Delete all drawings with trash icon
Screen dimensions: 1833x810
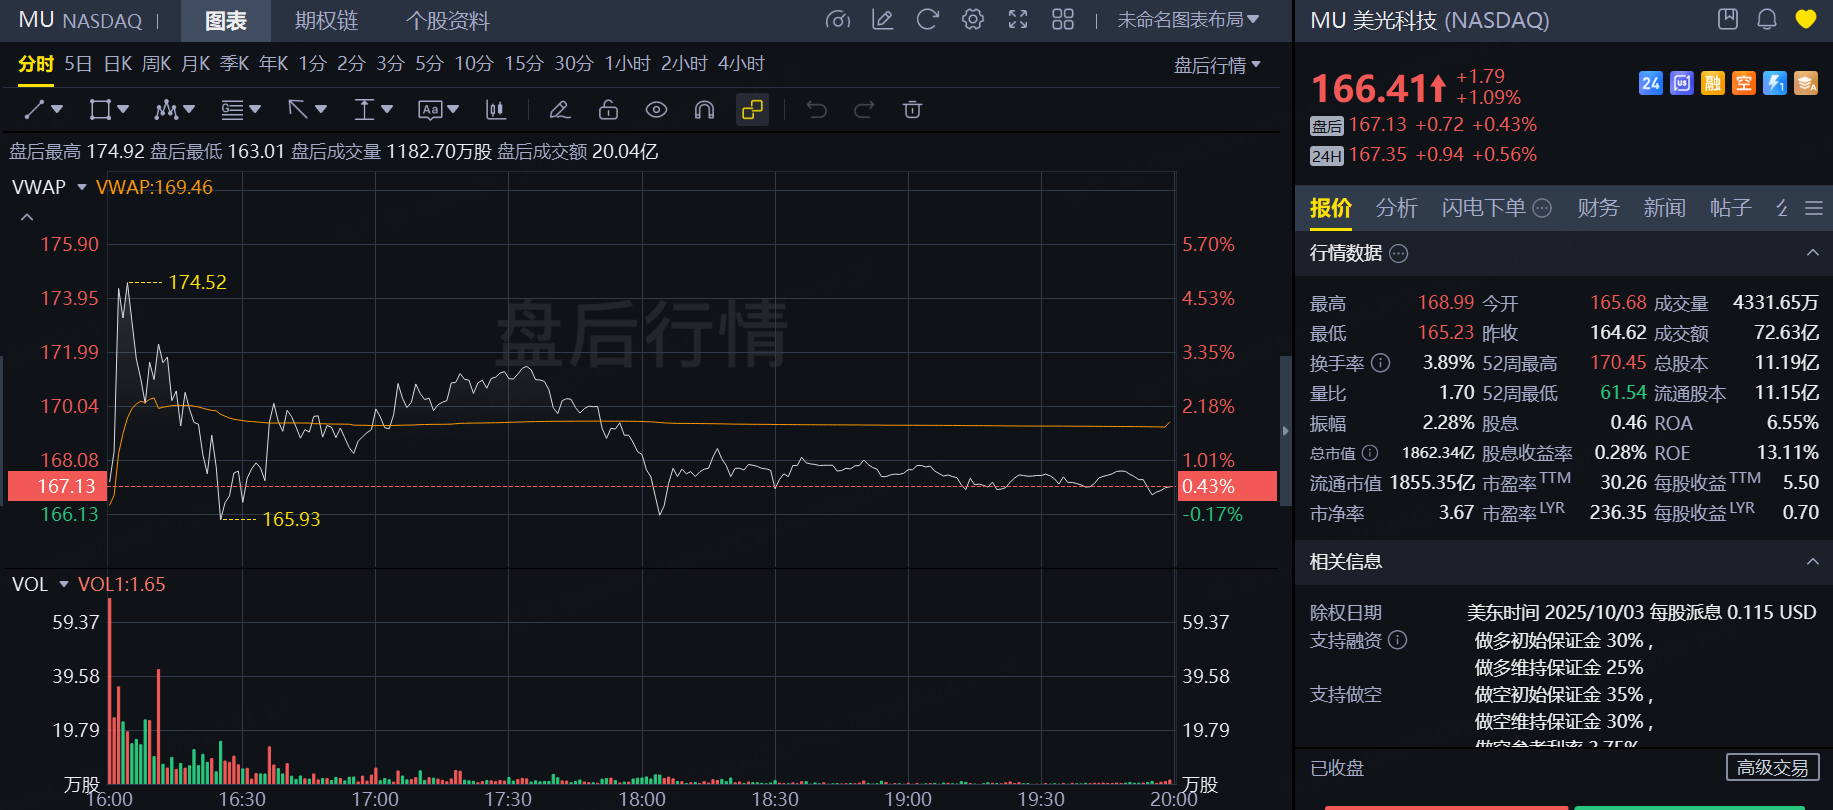[x=912, y=109]
